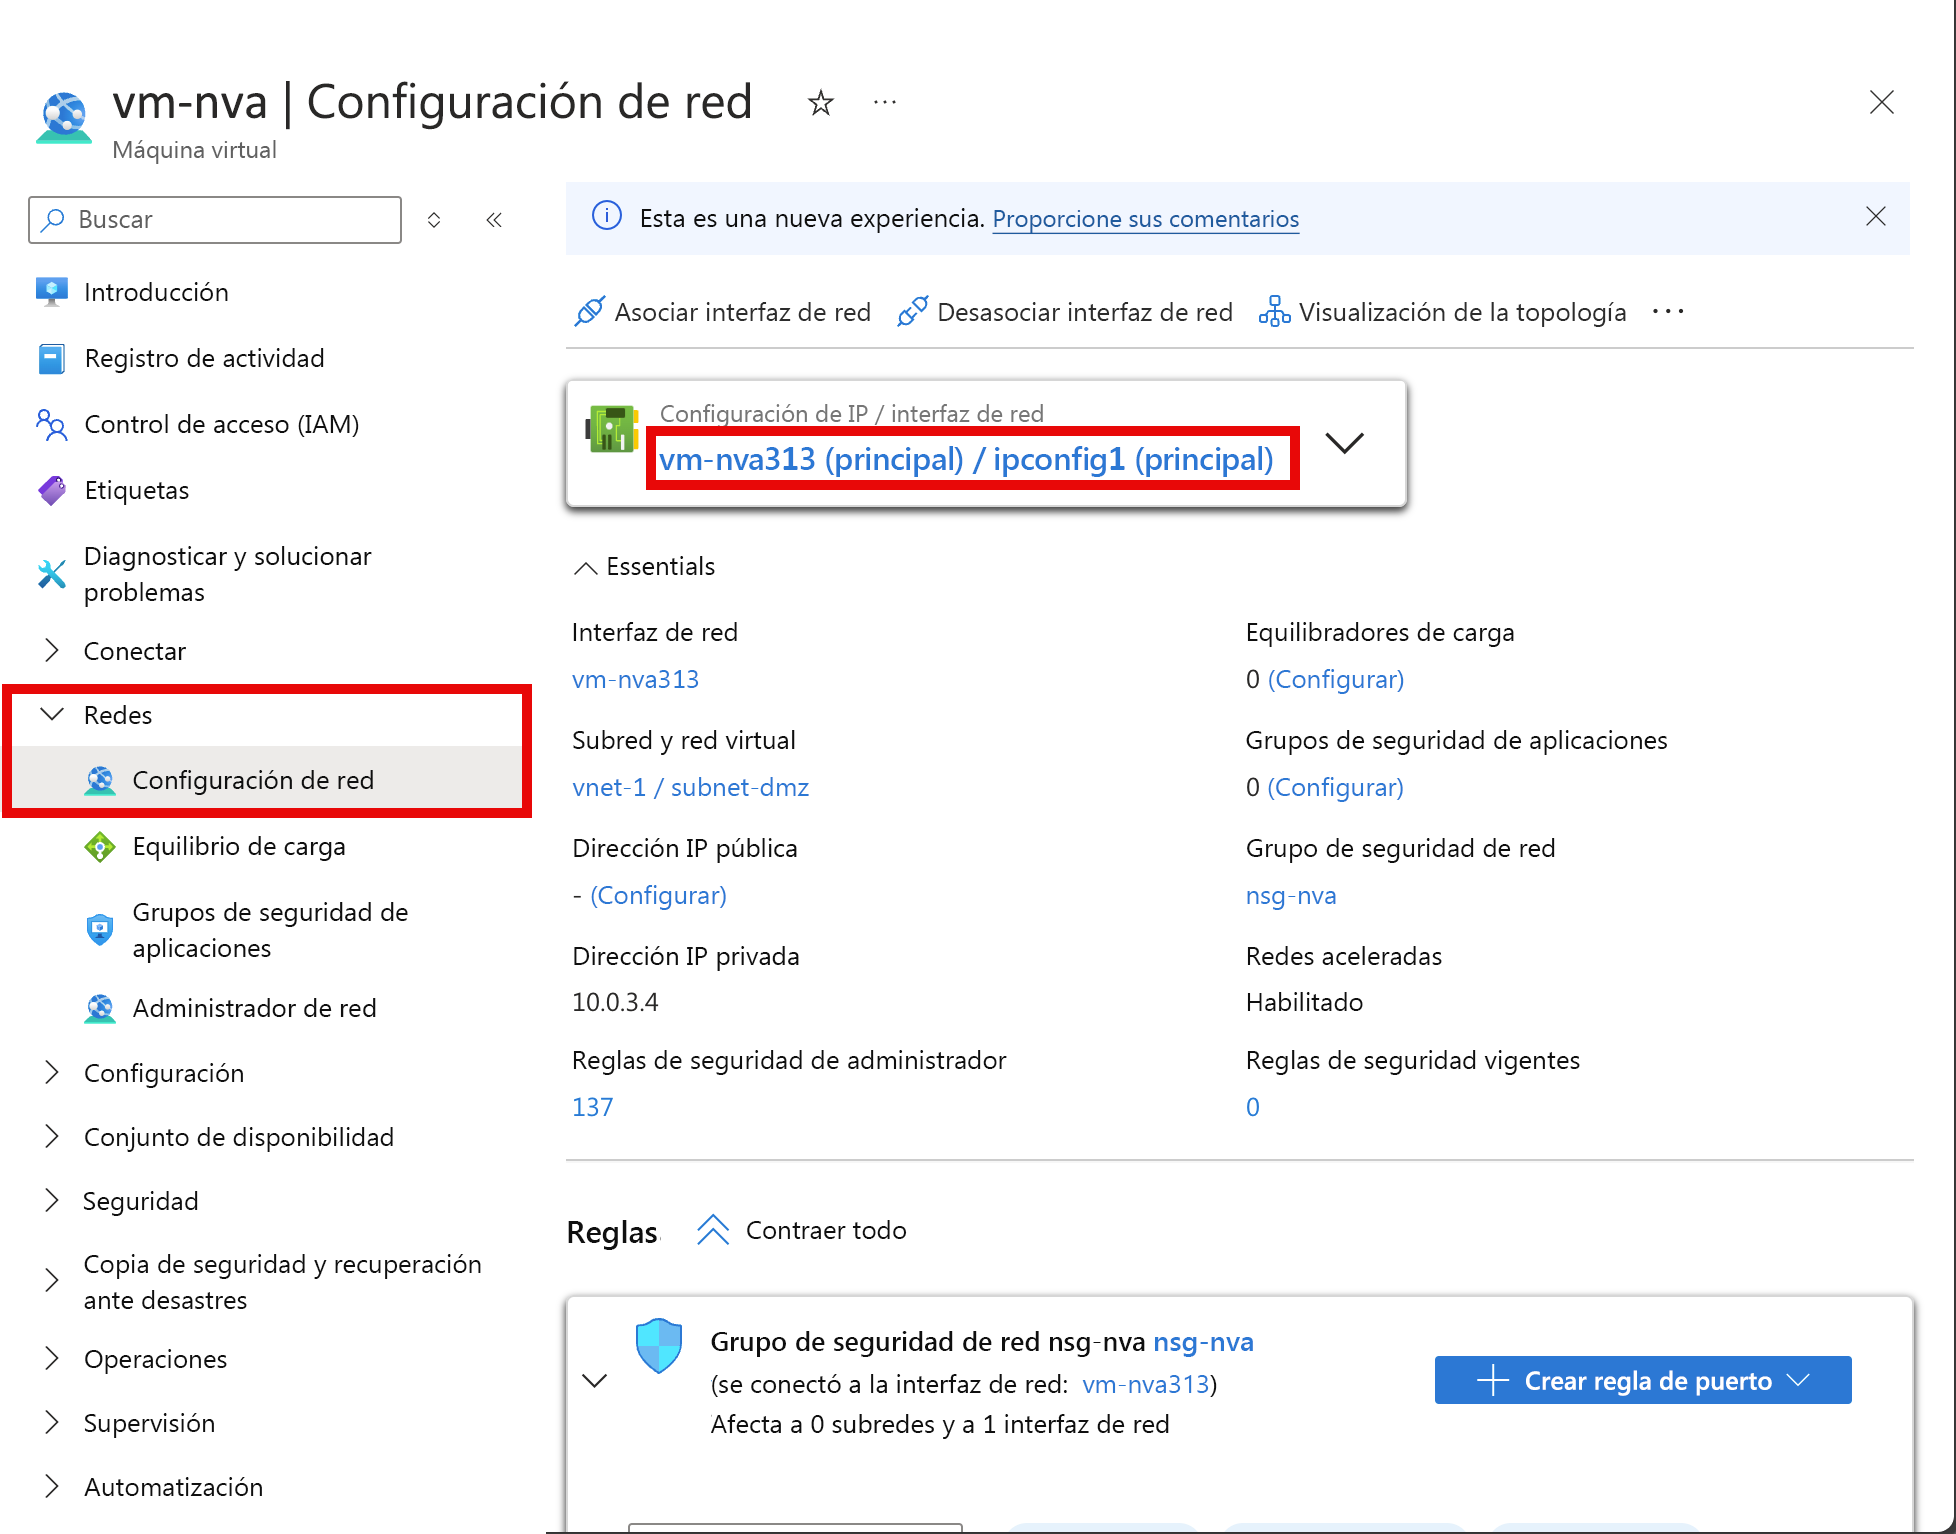Click the search magnifier icon in Buscar
This screenshot has width=1956, height=1534.
click(53, 219)
